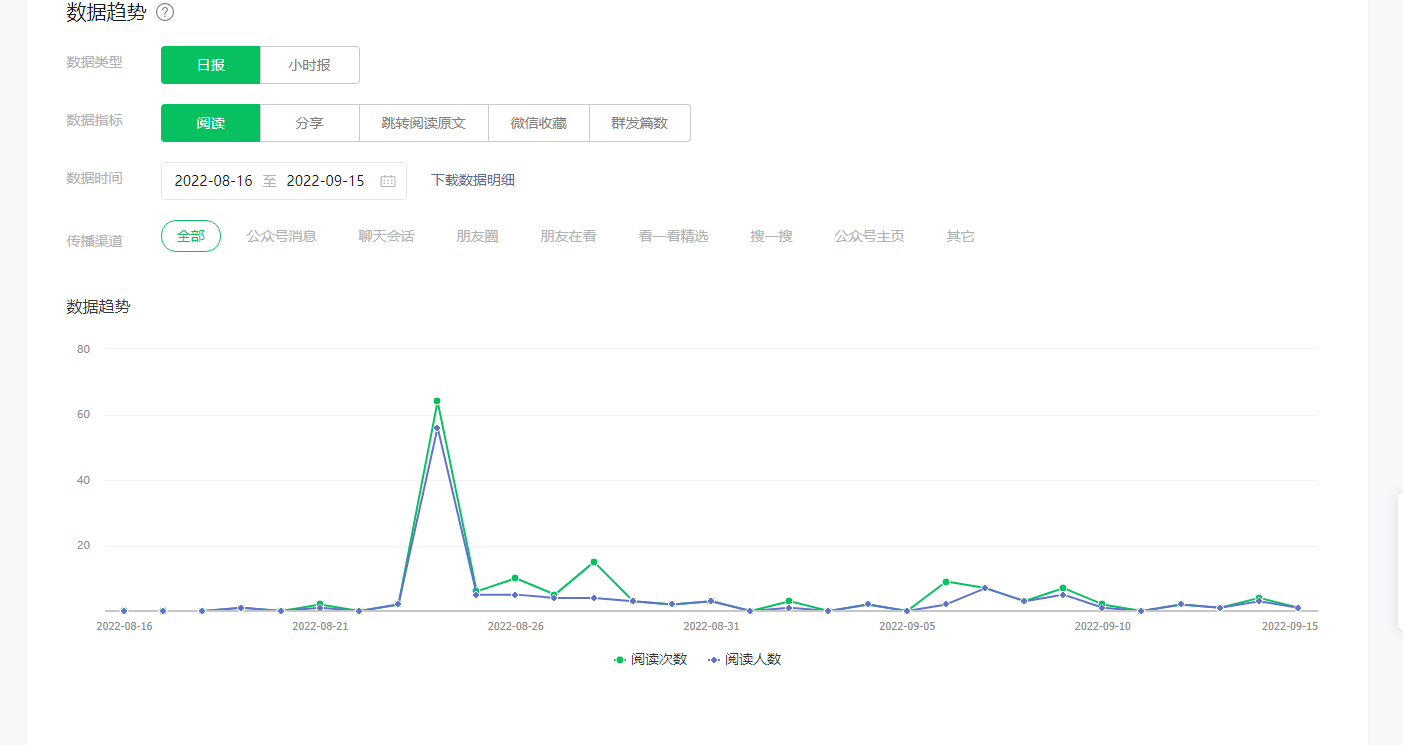The image size is (1403, 745).
Task: Filter by the 看一看精选 channel
Action: pyautogui.click(x=674, y=236)
